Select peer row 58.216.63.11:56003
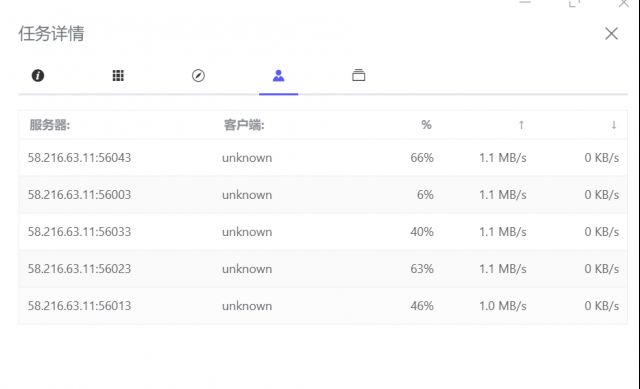 coord(323,195)
